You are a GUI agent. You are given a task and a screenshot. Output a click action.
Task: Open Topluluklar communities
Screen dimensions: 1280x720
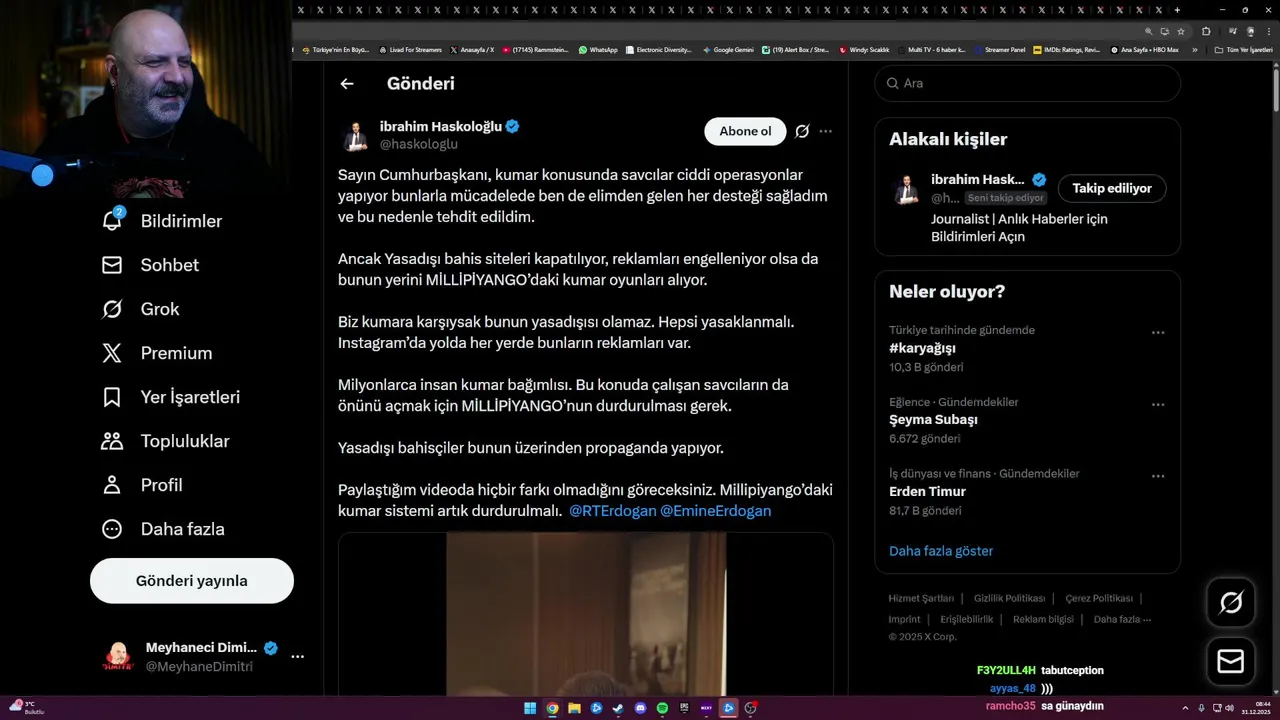(x=165, y=441)
